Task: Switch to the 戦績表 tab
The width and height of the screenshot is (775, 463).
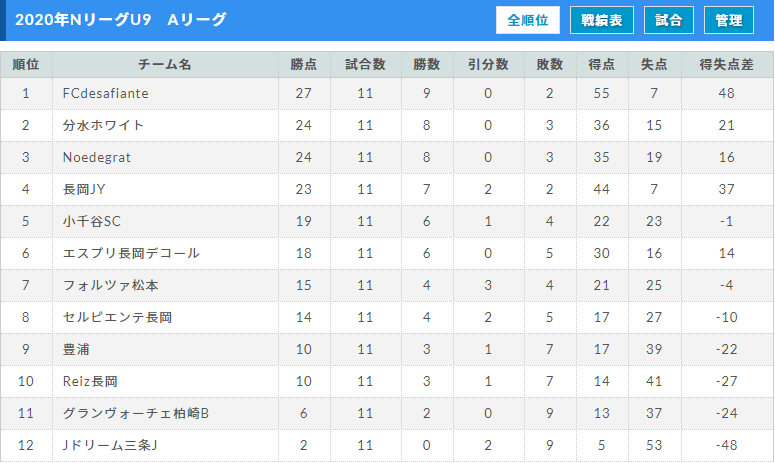Action: [602, 20]
